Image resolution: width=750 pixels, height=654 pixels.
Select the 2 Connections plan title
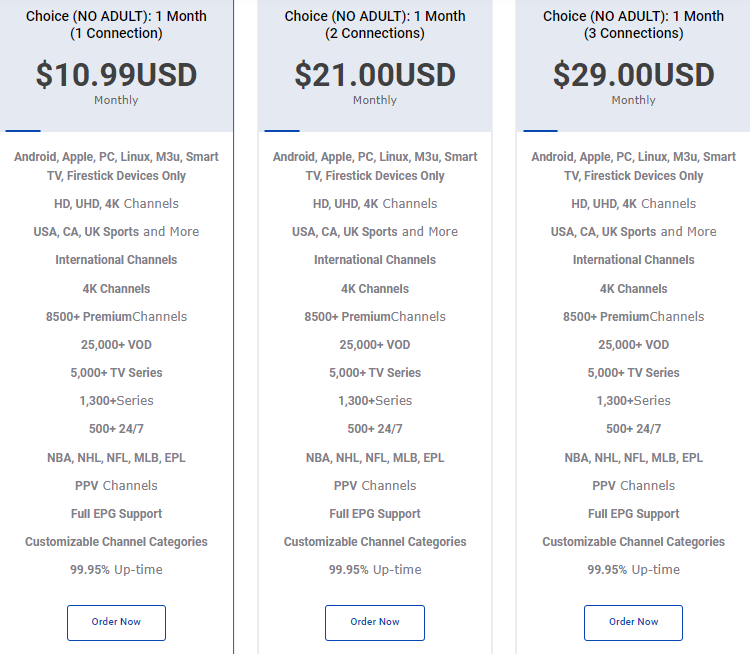click(375, 25)
